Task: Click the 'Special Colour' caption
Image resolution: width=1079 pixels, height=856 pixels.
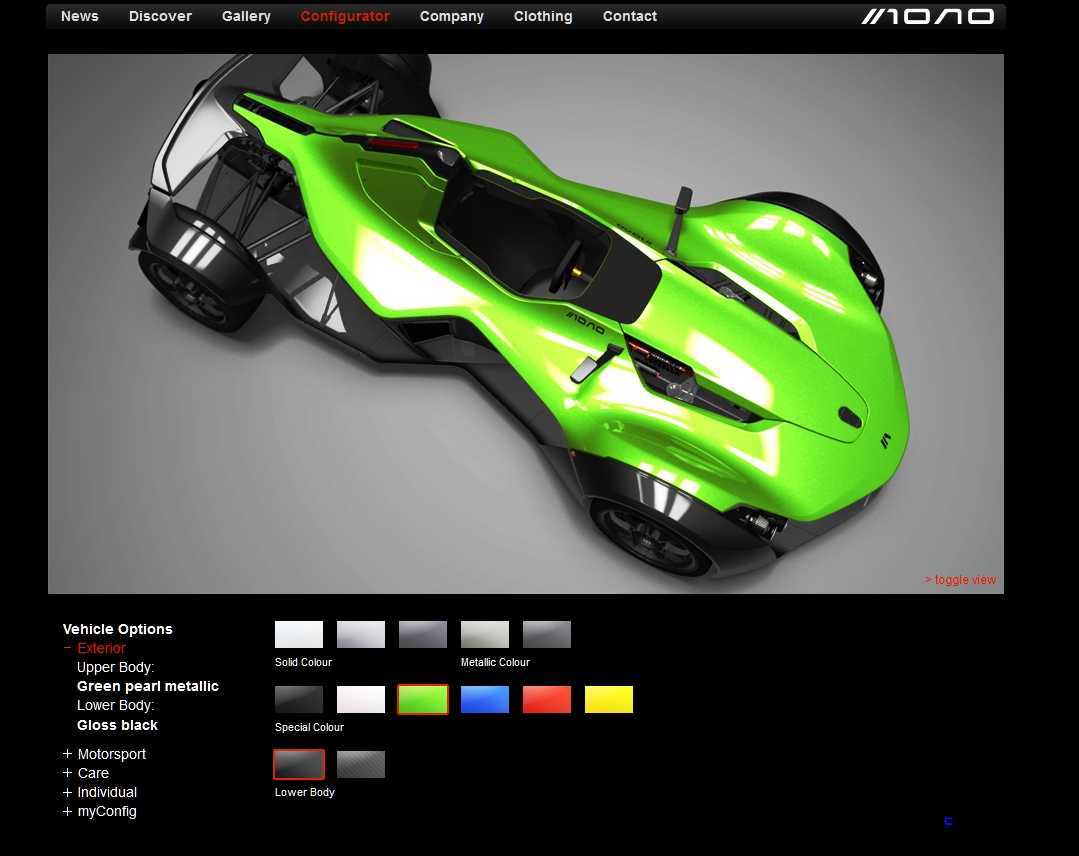Action: (x=309, y=727)
